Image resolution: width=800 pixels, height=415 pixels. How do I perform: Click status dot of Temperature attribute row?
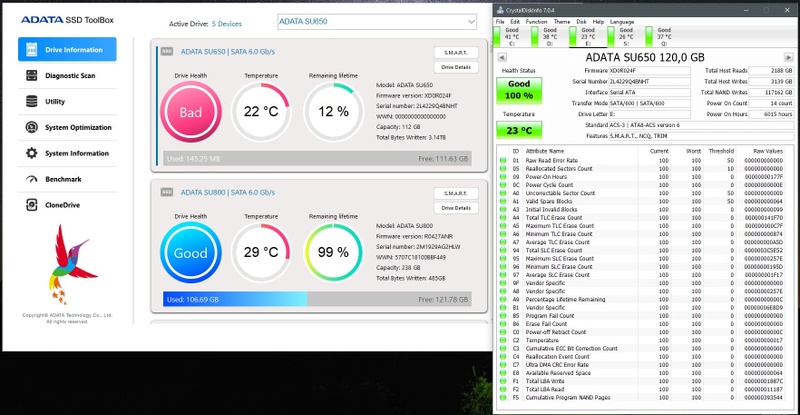503,340
